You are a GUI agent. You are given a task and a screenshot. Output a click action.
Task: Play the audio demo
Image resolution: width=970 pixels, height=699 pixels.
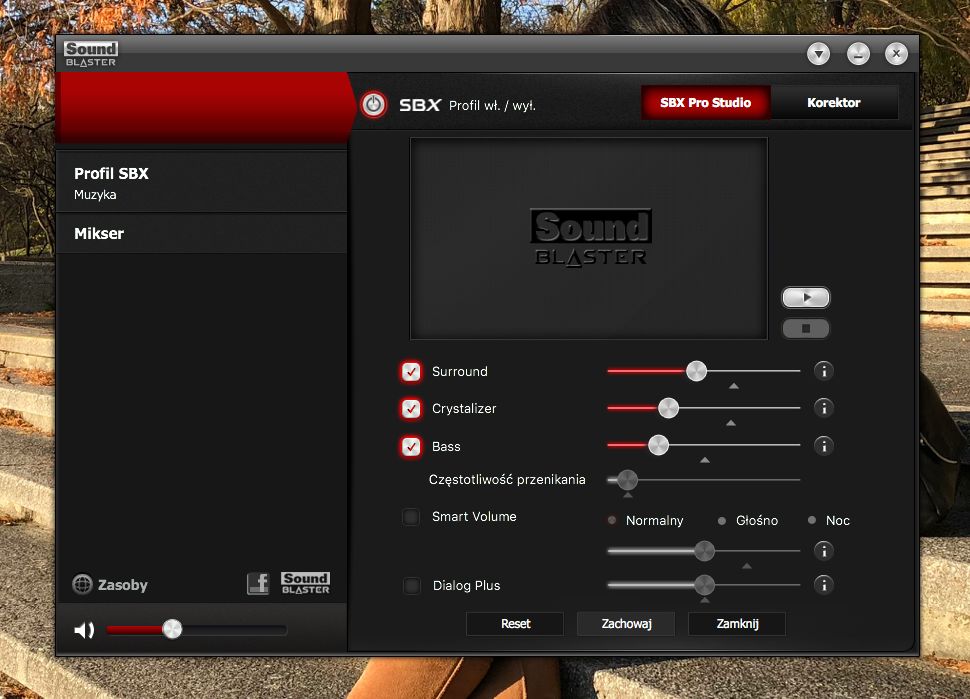point(805,298)
